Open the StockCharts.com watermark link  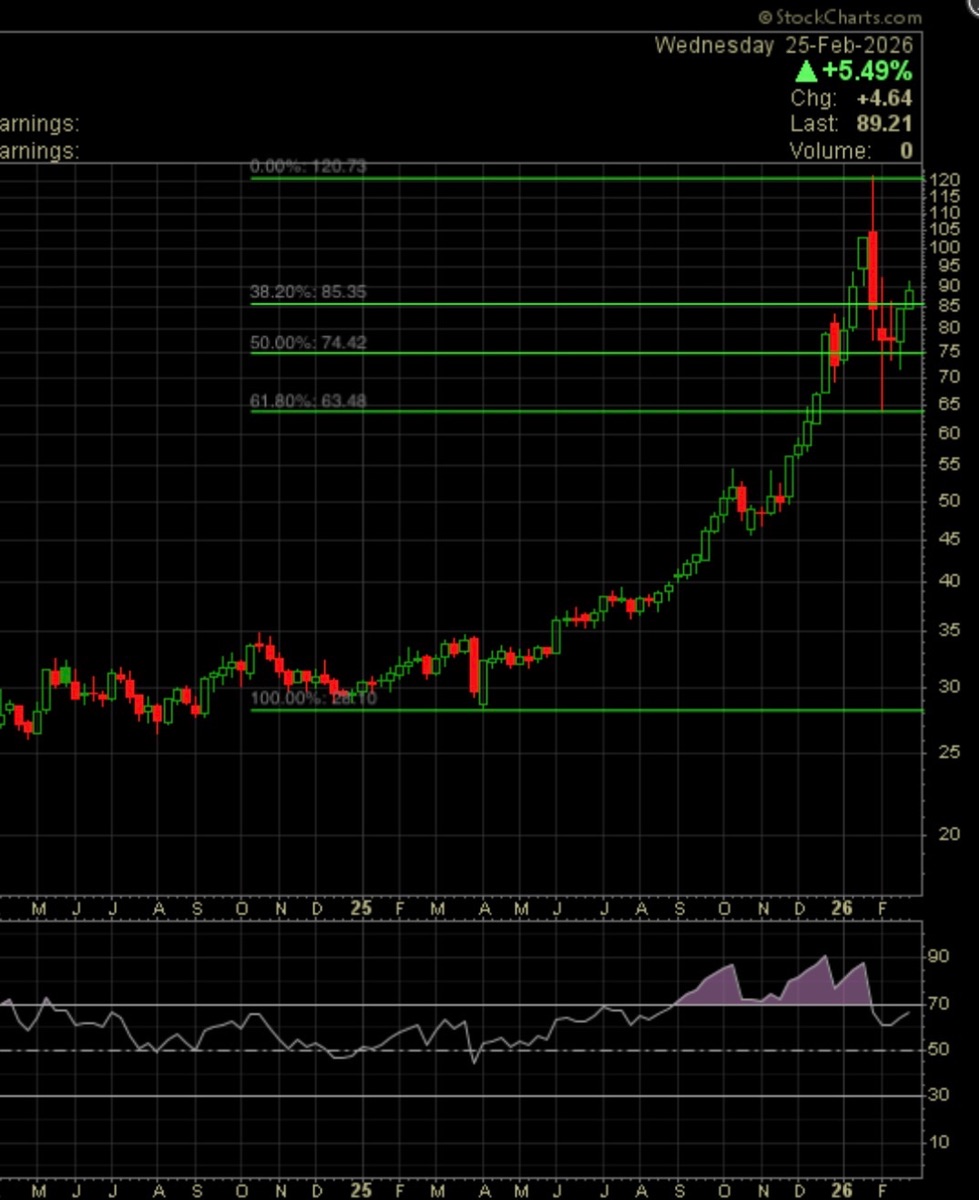839,17
